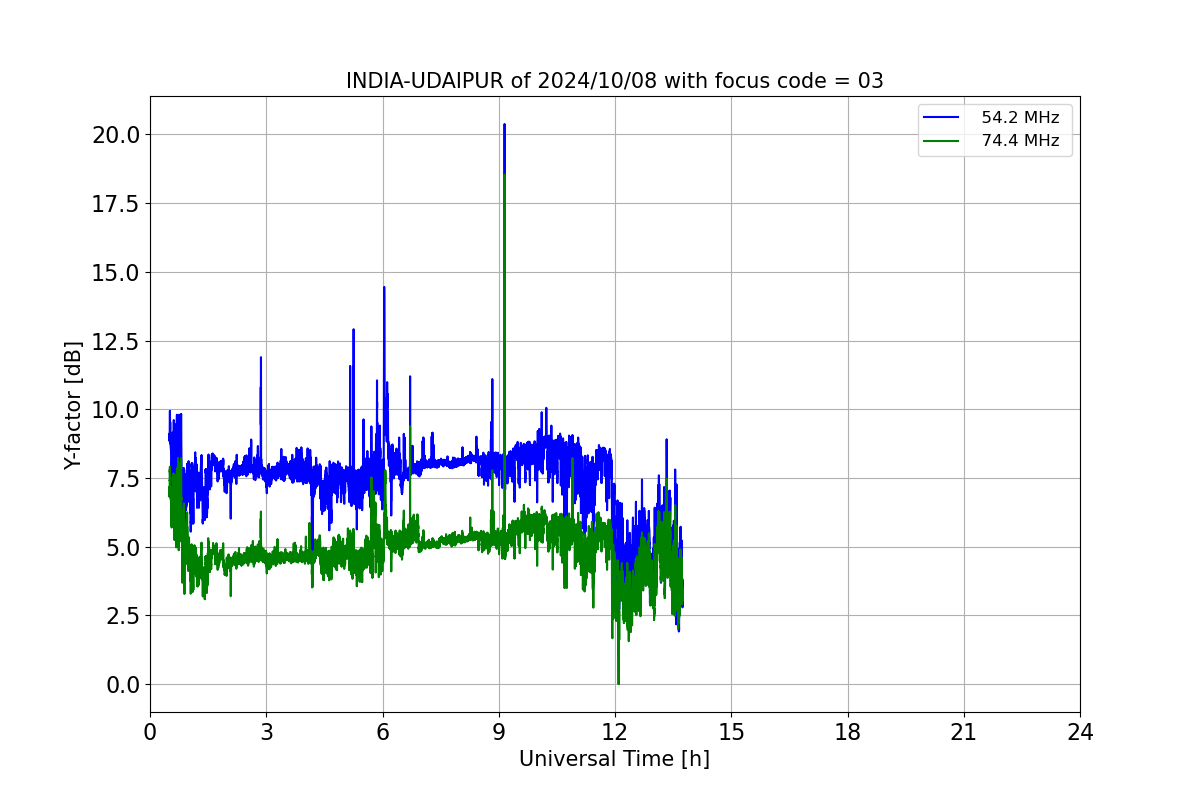Click the blue spike peak near 14.5 dB
This screenshot has height=800, width=1200.
(384, 289)
